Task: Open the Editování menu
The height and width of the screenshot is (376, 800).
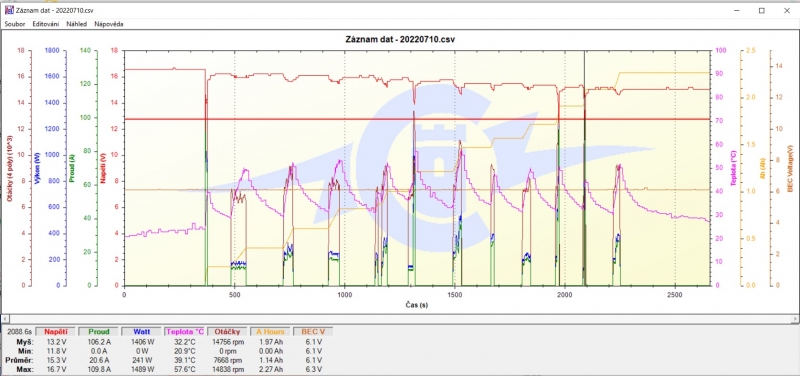Action: [46, 24]
